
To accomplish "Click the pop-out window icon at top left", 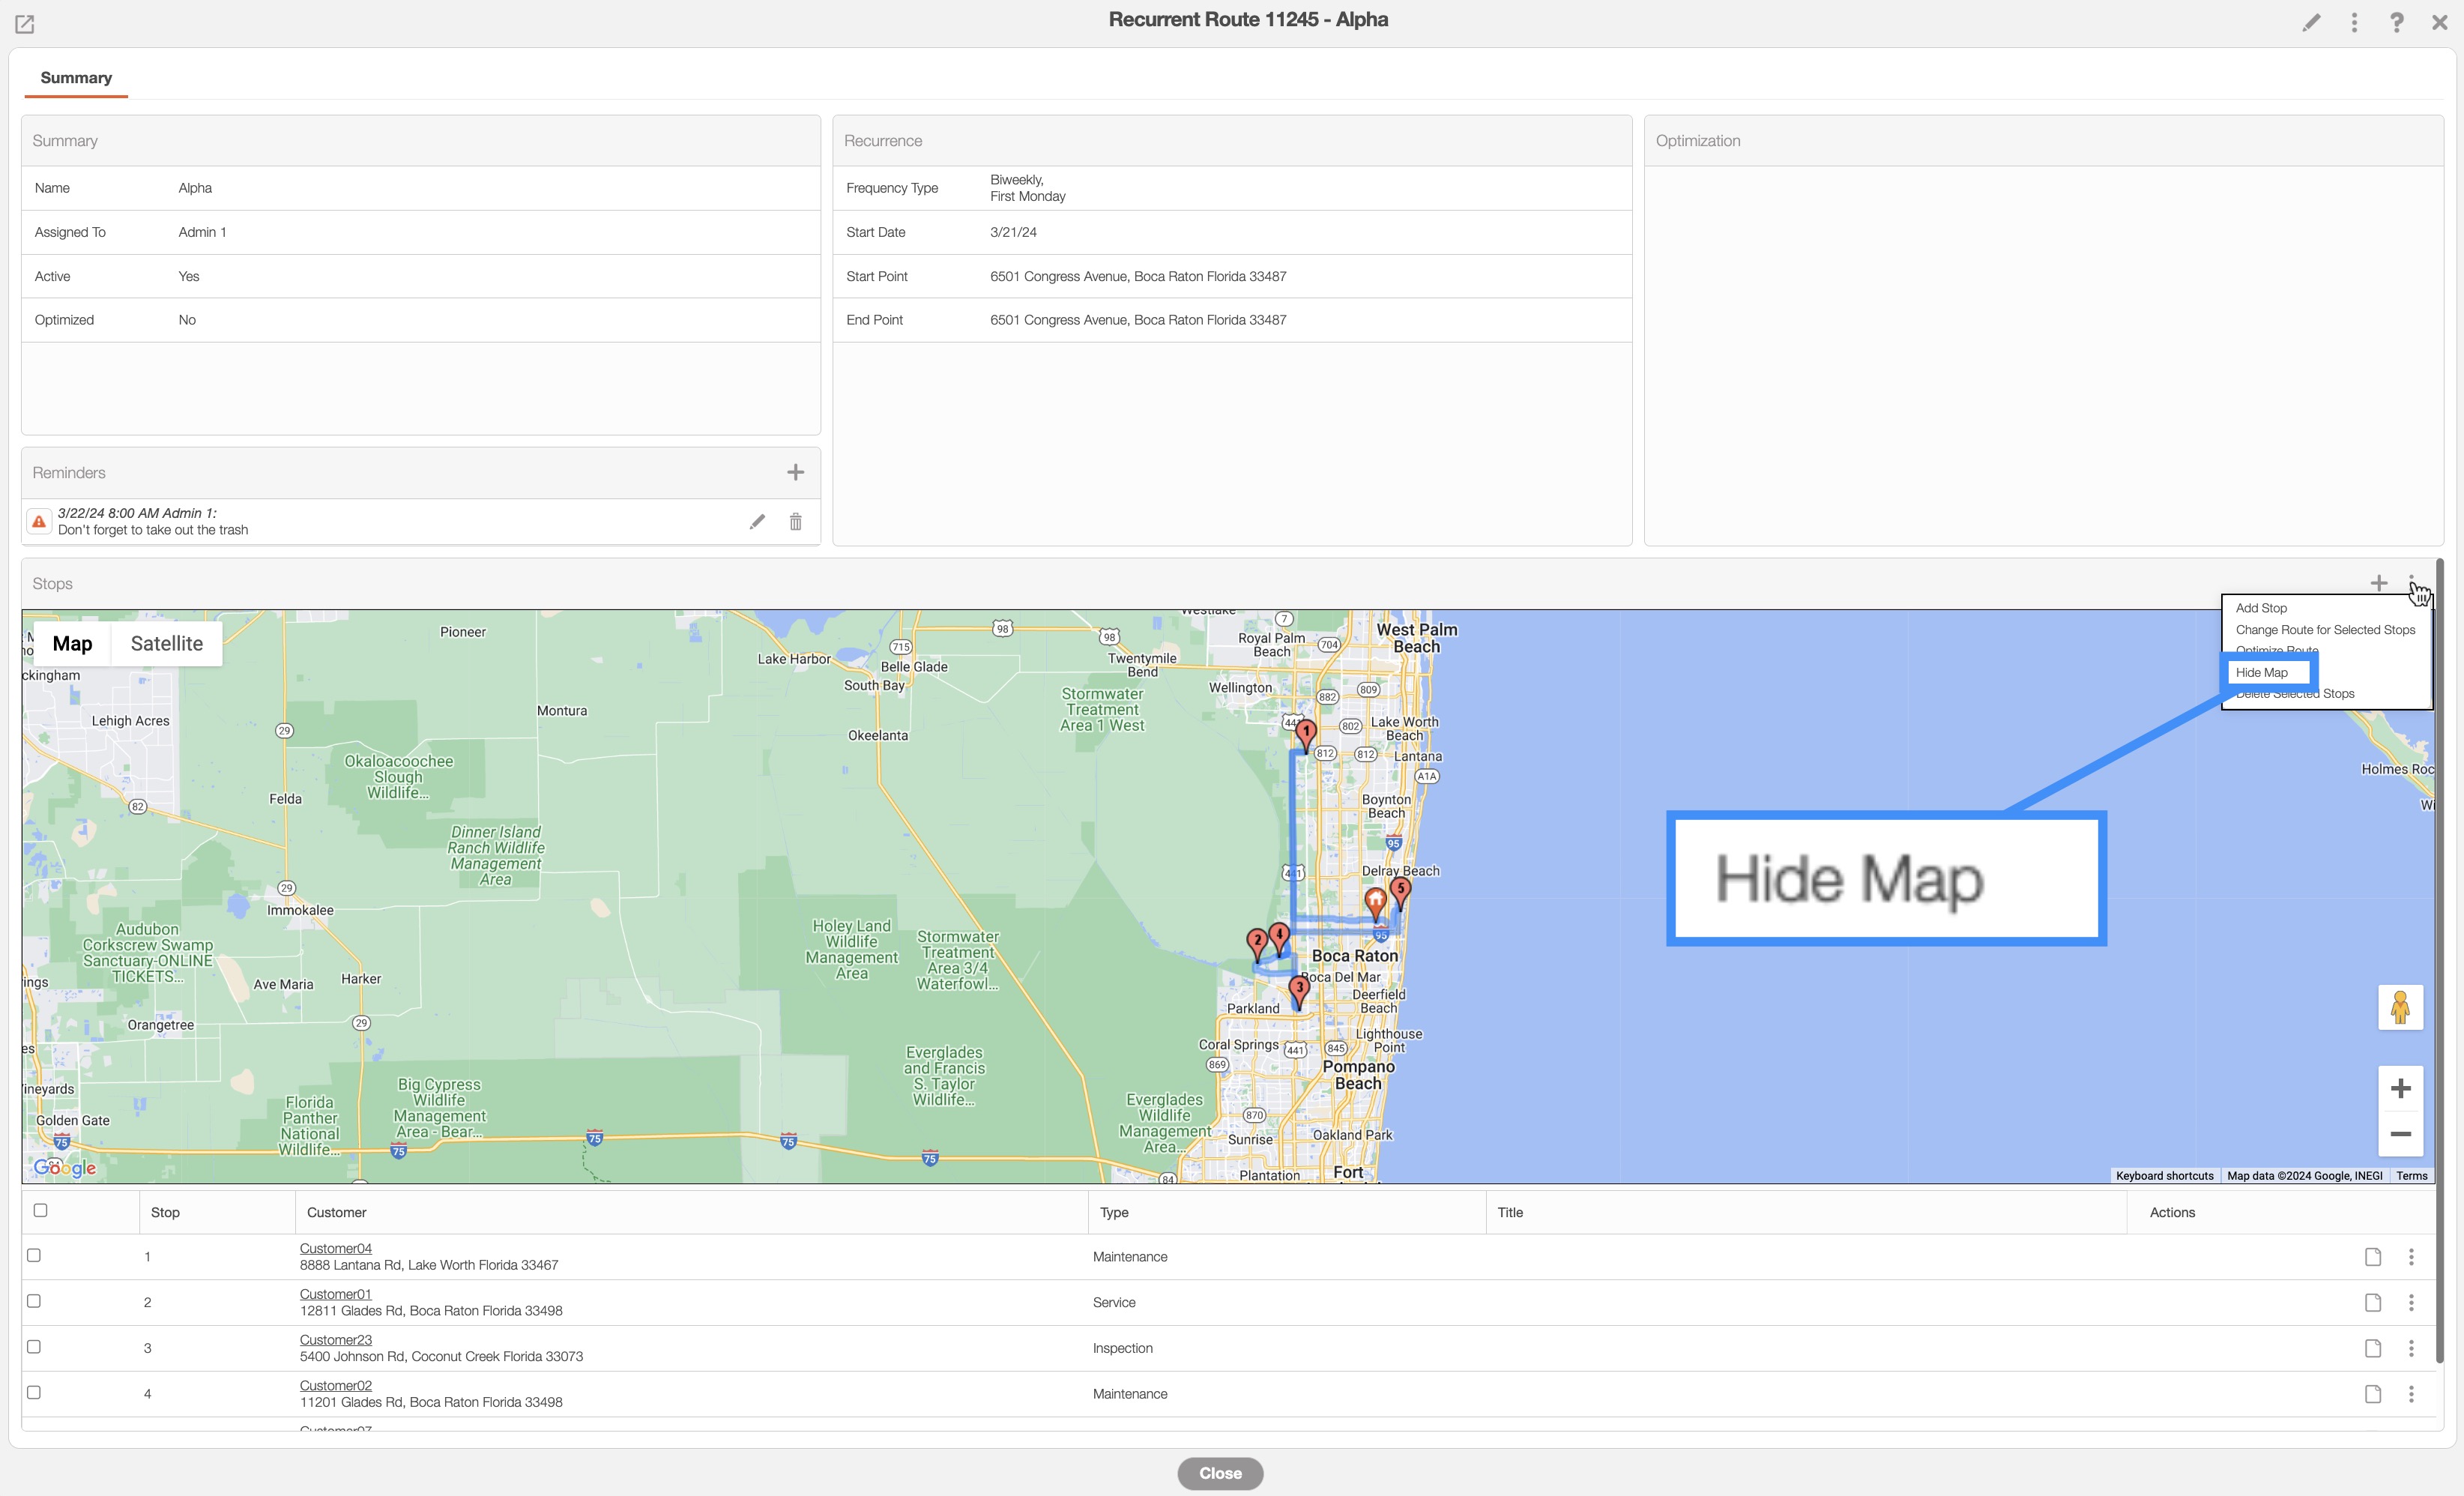I will pyautogui.click(x=25, y=24).
